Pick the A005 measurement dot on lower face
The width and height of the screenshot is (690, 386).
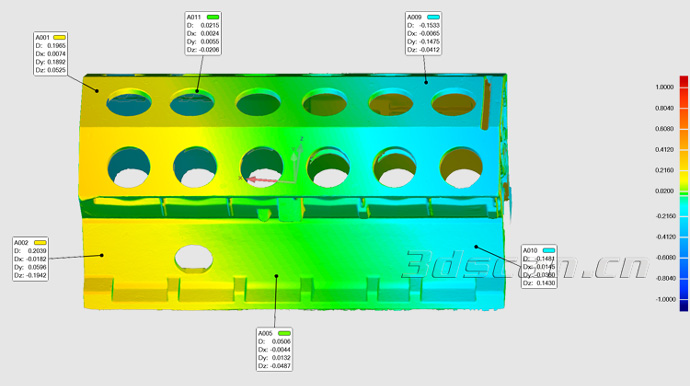point(276,276)
